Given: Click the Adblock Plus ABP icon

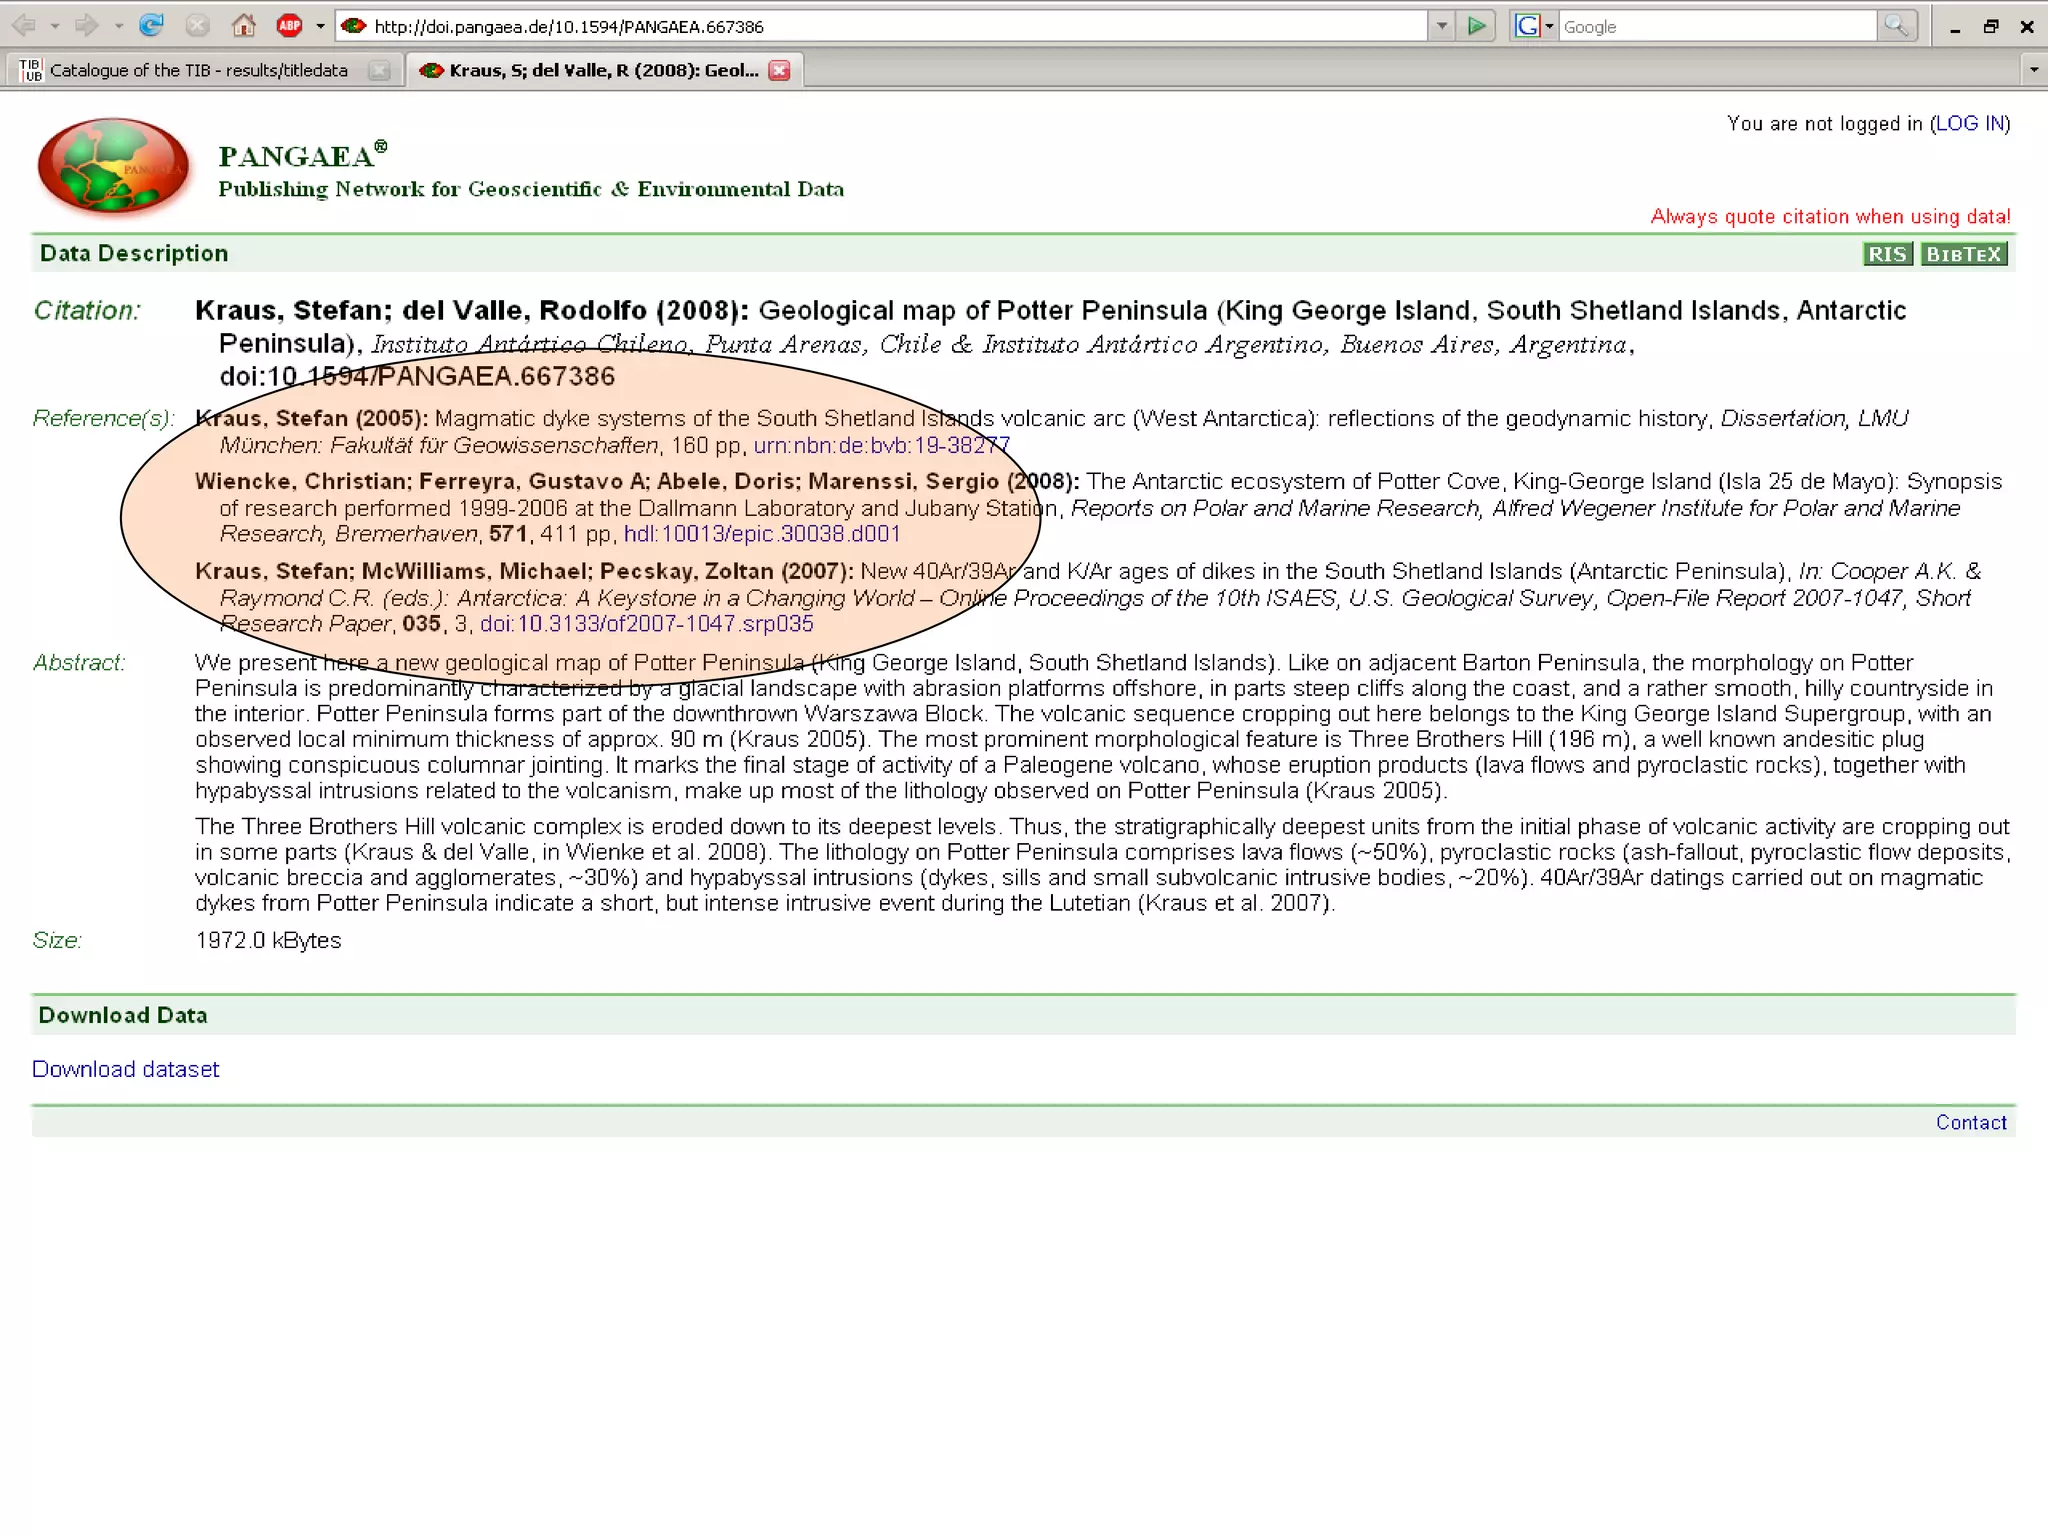Looking at the screenshot, I should pos(290,26).
